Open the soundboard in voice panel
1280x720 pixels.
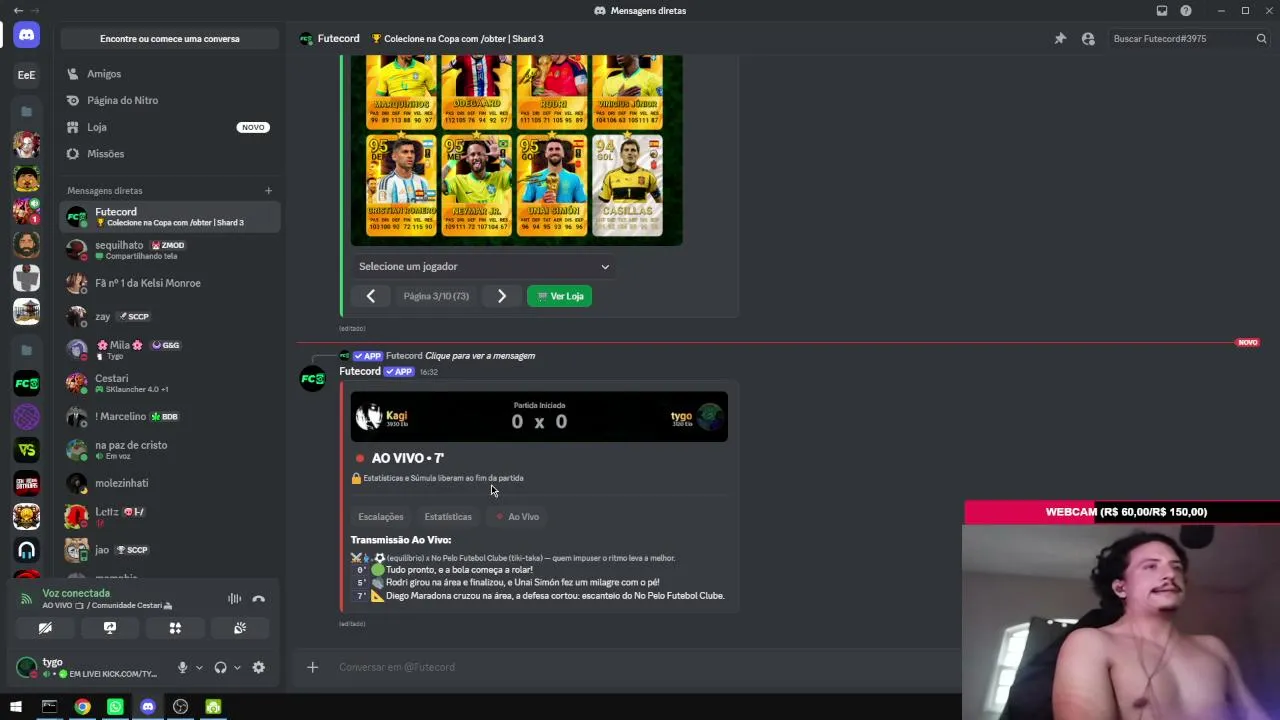[x=240, y=628]
